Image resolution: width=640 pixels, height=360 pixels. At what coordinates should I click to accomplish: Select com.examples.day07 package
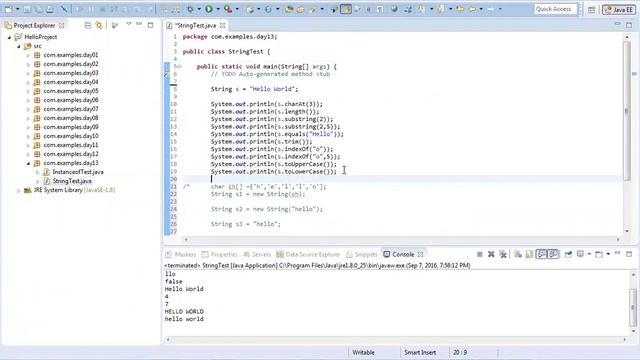click(71, 109)
